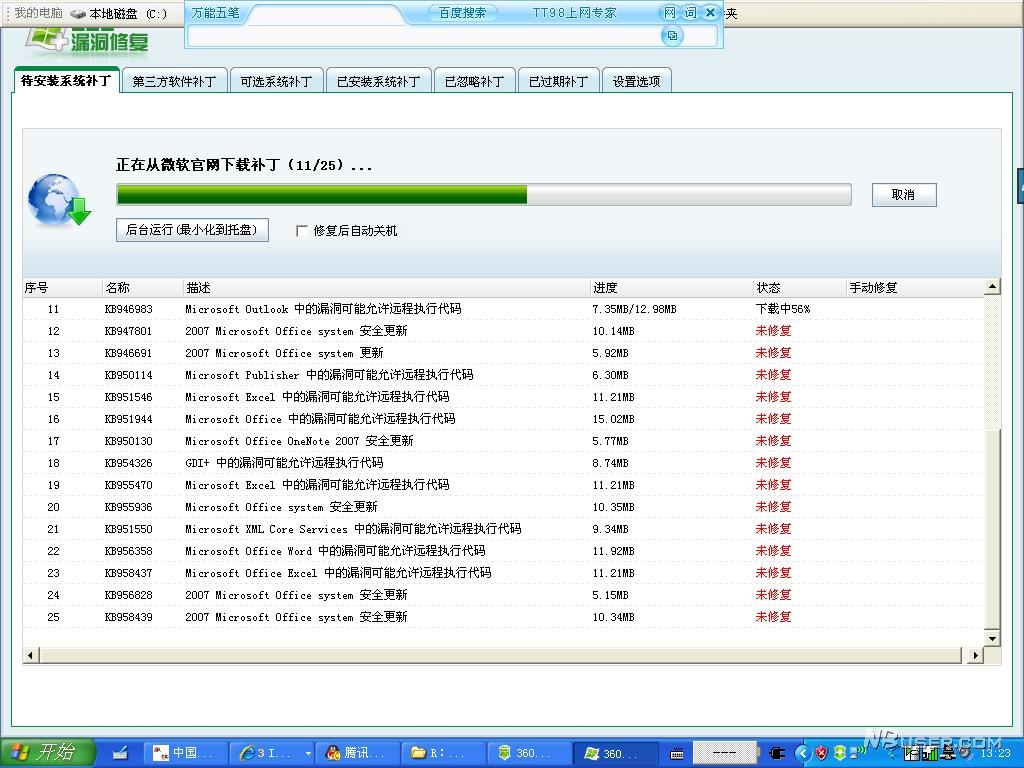Switch to 已安装系统补丁 tab

(379, 81)
